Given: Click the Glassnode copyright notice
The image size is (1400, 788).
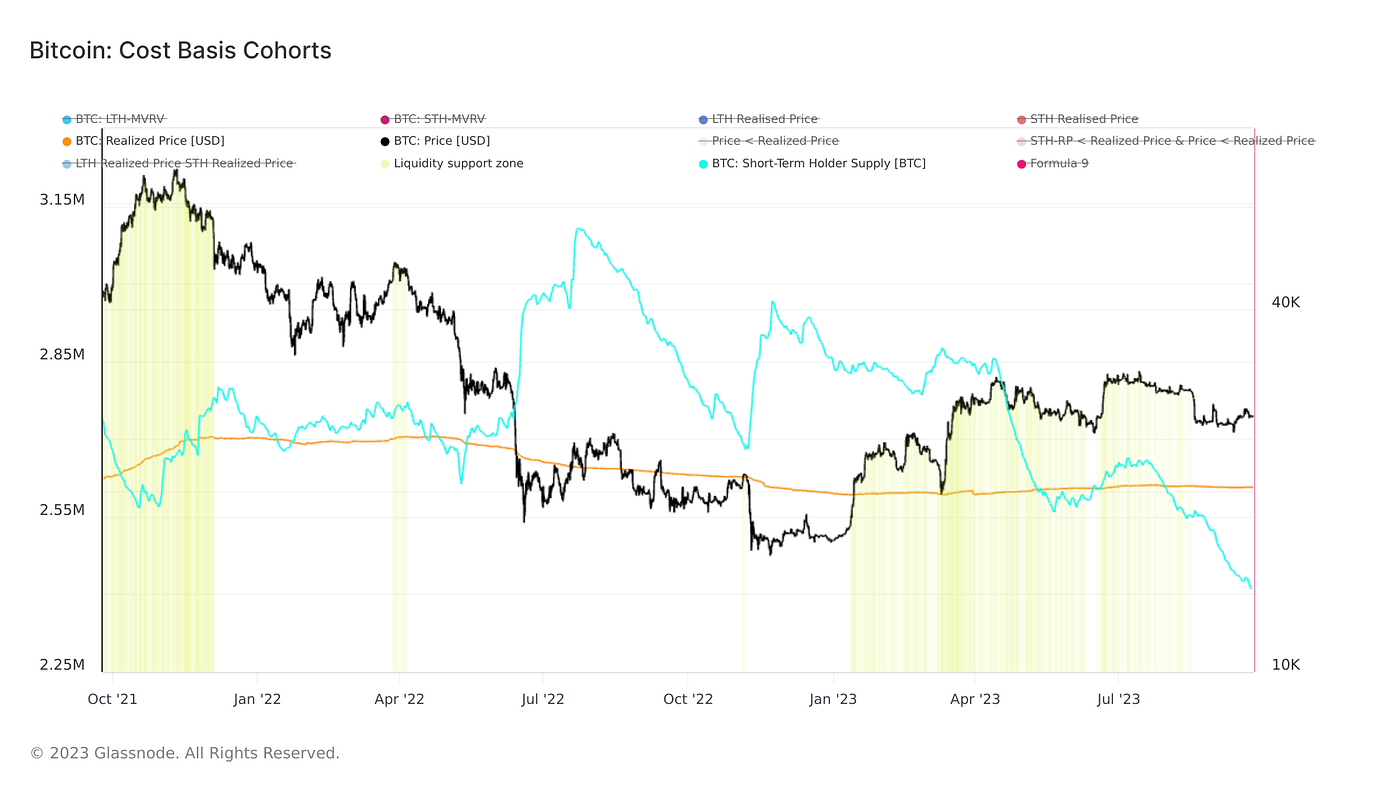Looking at the screenshot, I should [x=185, y=753].
